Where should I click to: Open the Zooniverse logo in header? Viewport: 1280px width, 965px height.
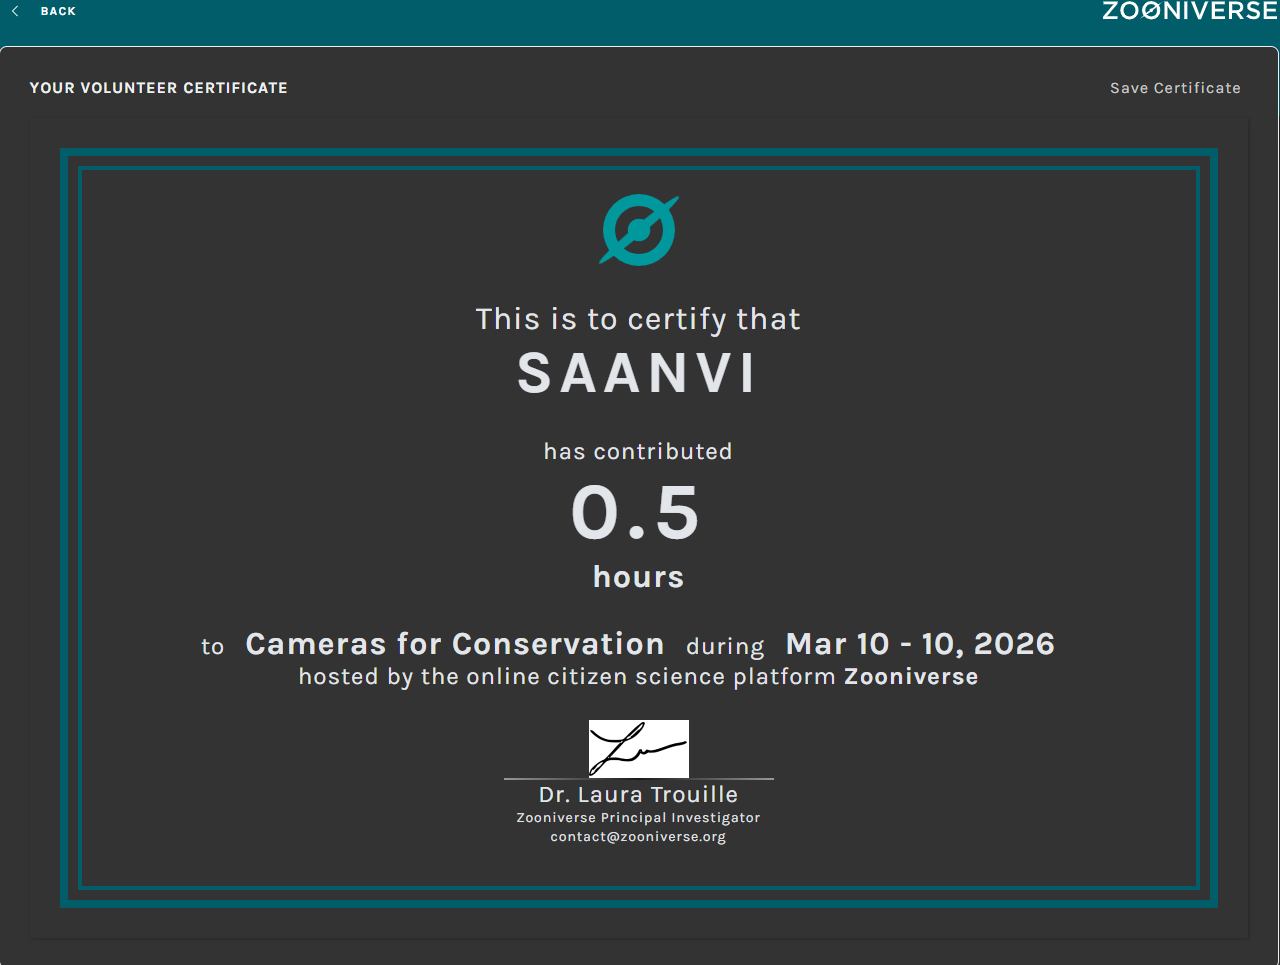point(1189,12)
